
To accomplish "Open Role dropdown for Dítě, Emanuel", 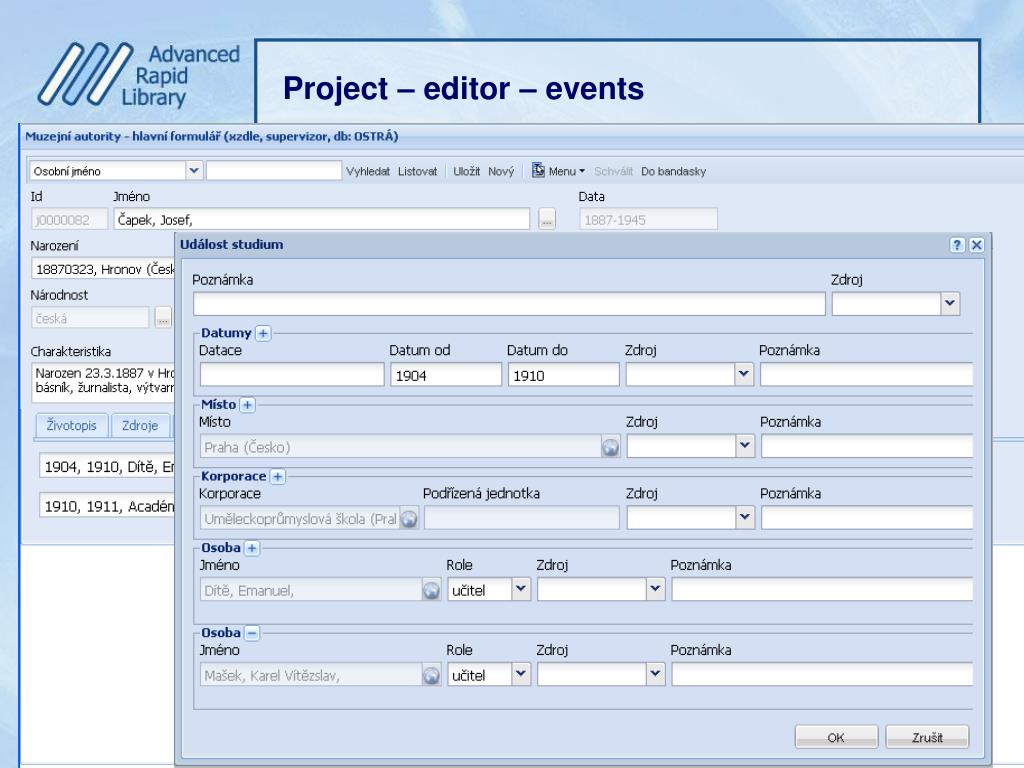I will tap(520, 589).
